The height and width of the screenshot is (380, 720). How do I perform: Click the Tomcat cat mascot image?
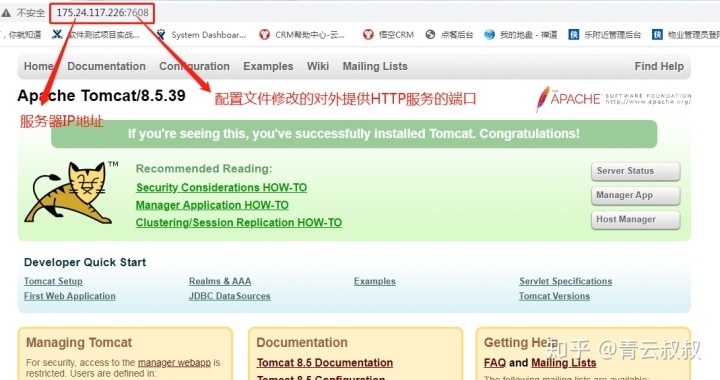point(70,193)
